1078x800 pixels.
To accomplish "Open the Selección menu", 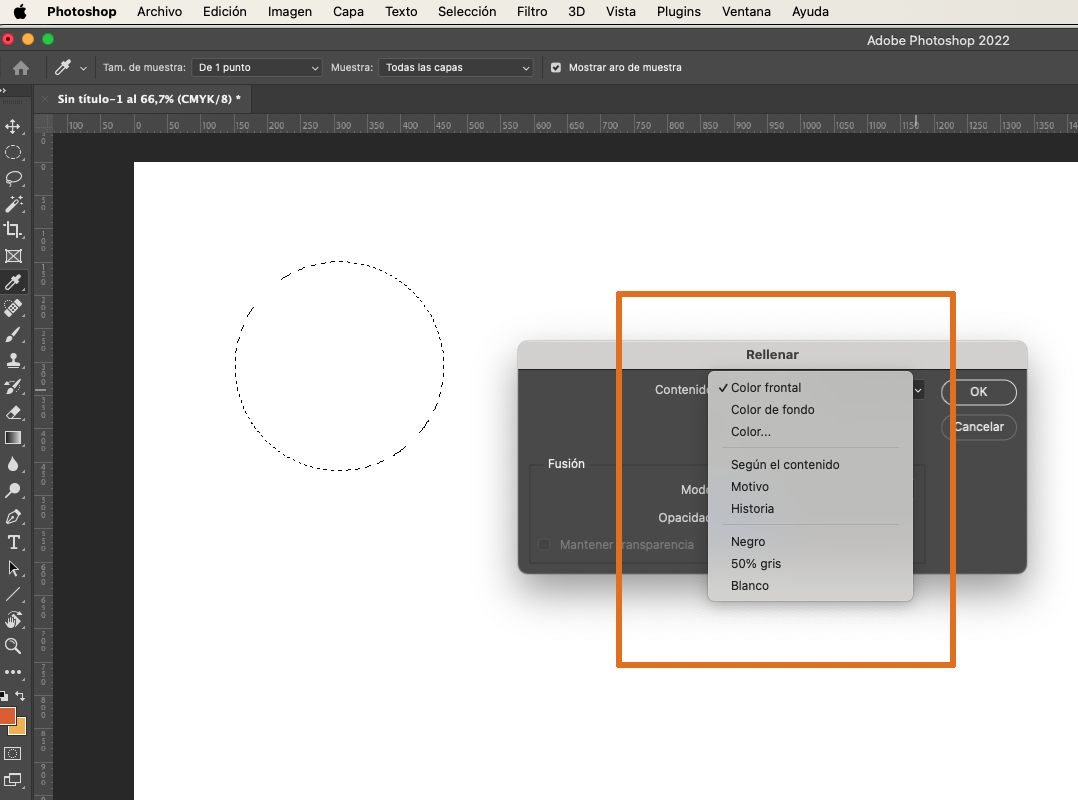I will 467,12.
